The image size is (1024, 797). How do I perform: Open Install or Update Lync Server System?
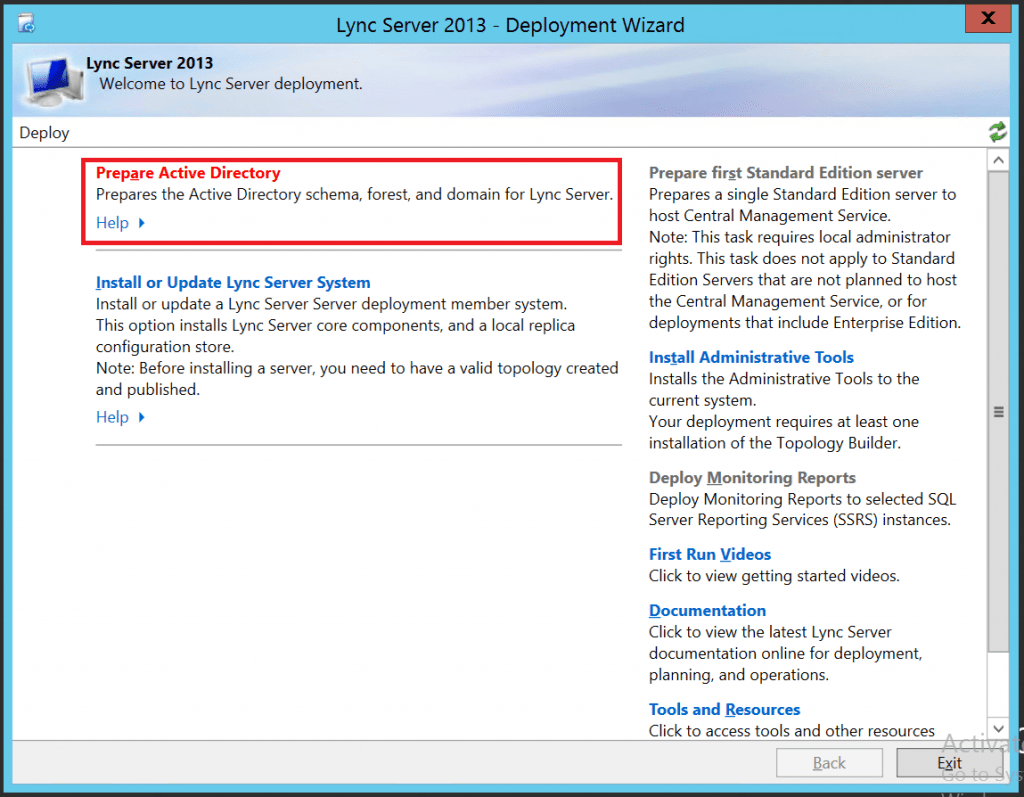coord(232,282)
